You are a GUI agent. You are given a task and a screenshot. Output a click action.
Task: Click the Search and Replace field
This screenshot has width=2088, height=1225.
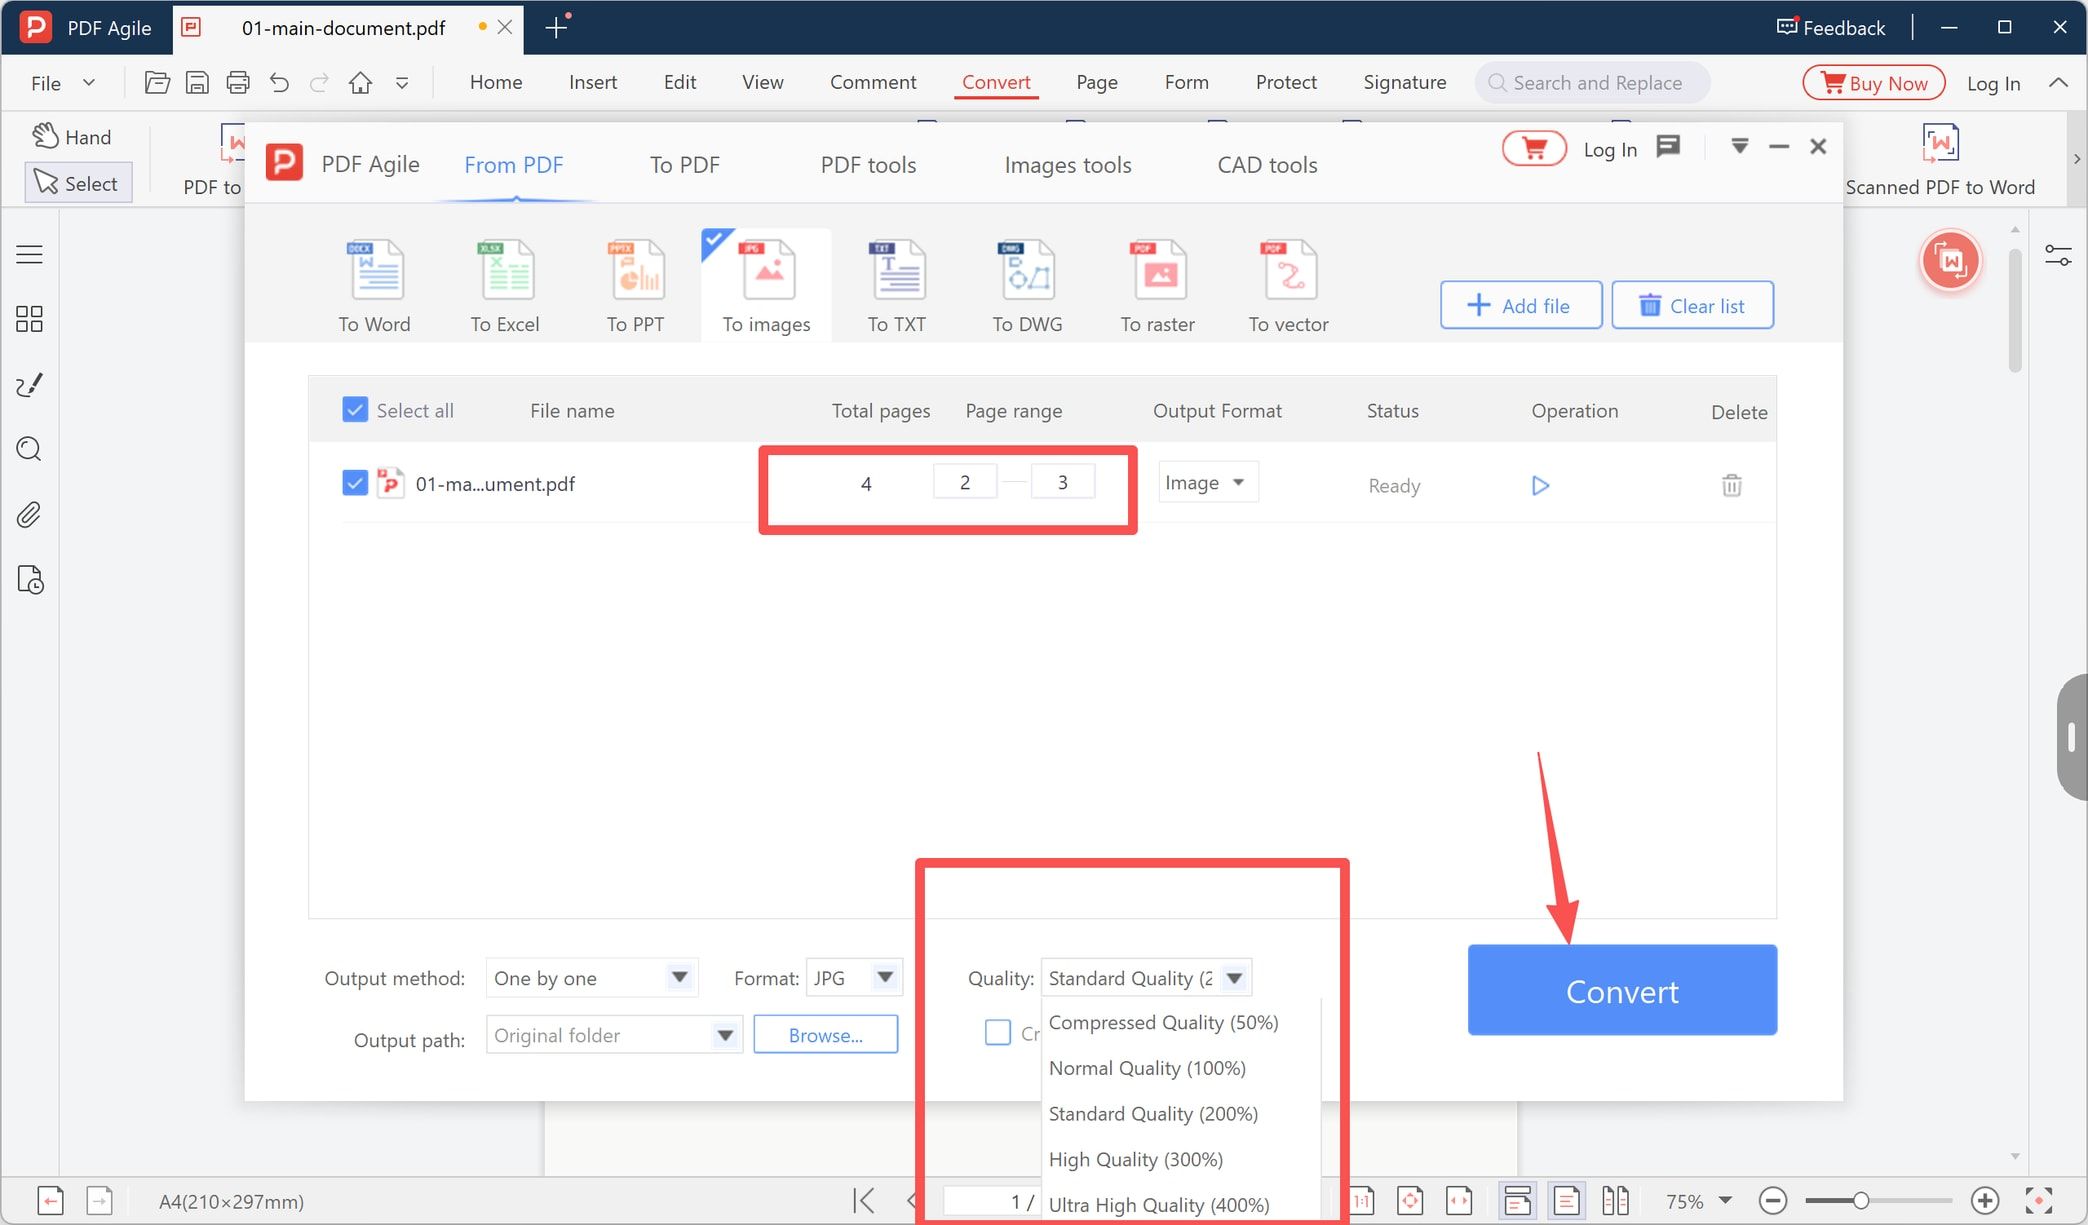coord(1593,83)
